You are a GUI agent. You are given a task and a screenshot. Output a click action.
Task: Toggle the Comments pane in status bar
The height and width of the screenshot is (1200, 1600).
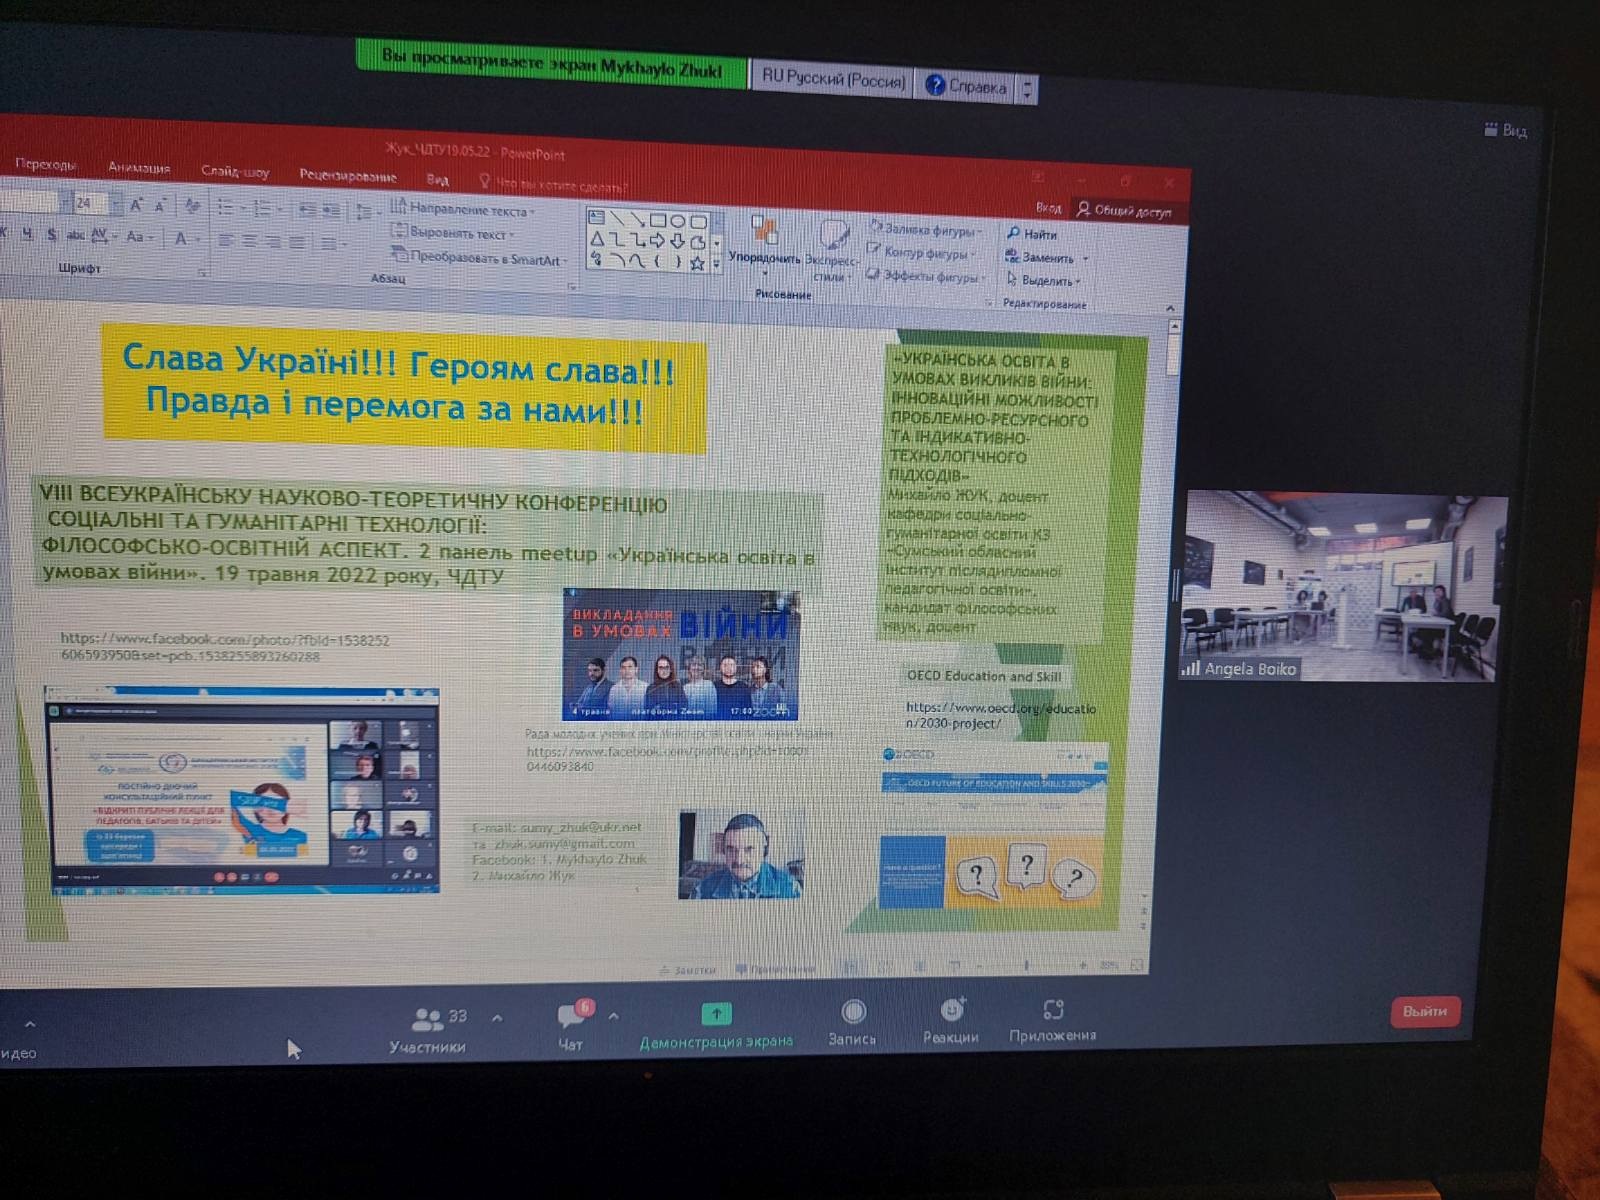pyautogui.click(x=775, y=969)
